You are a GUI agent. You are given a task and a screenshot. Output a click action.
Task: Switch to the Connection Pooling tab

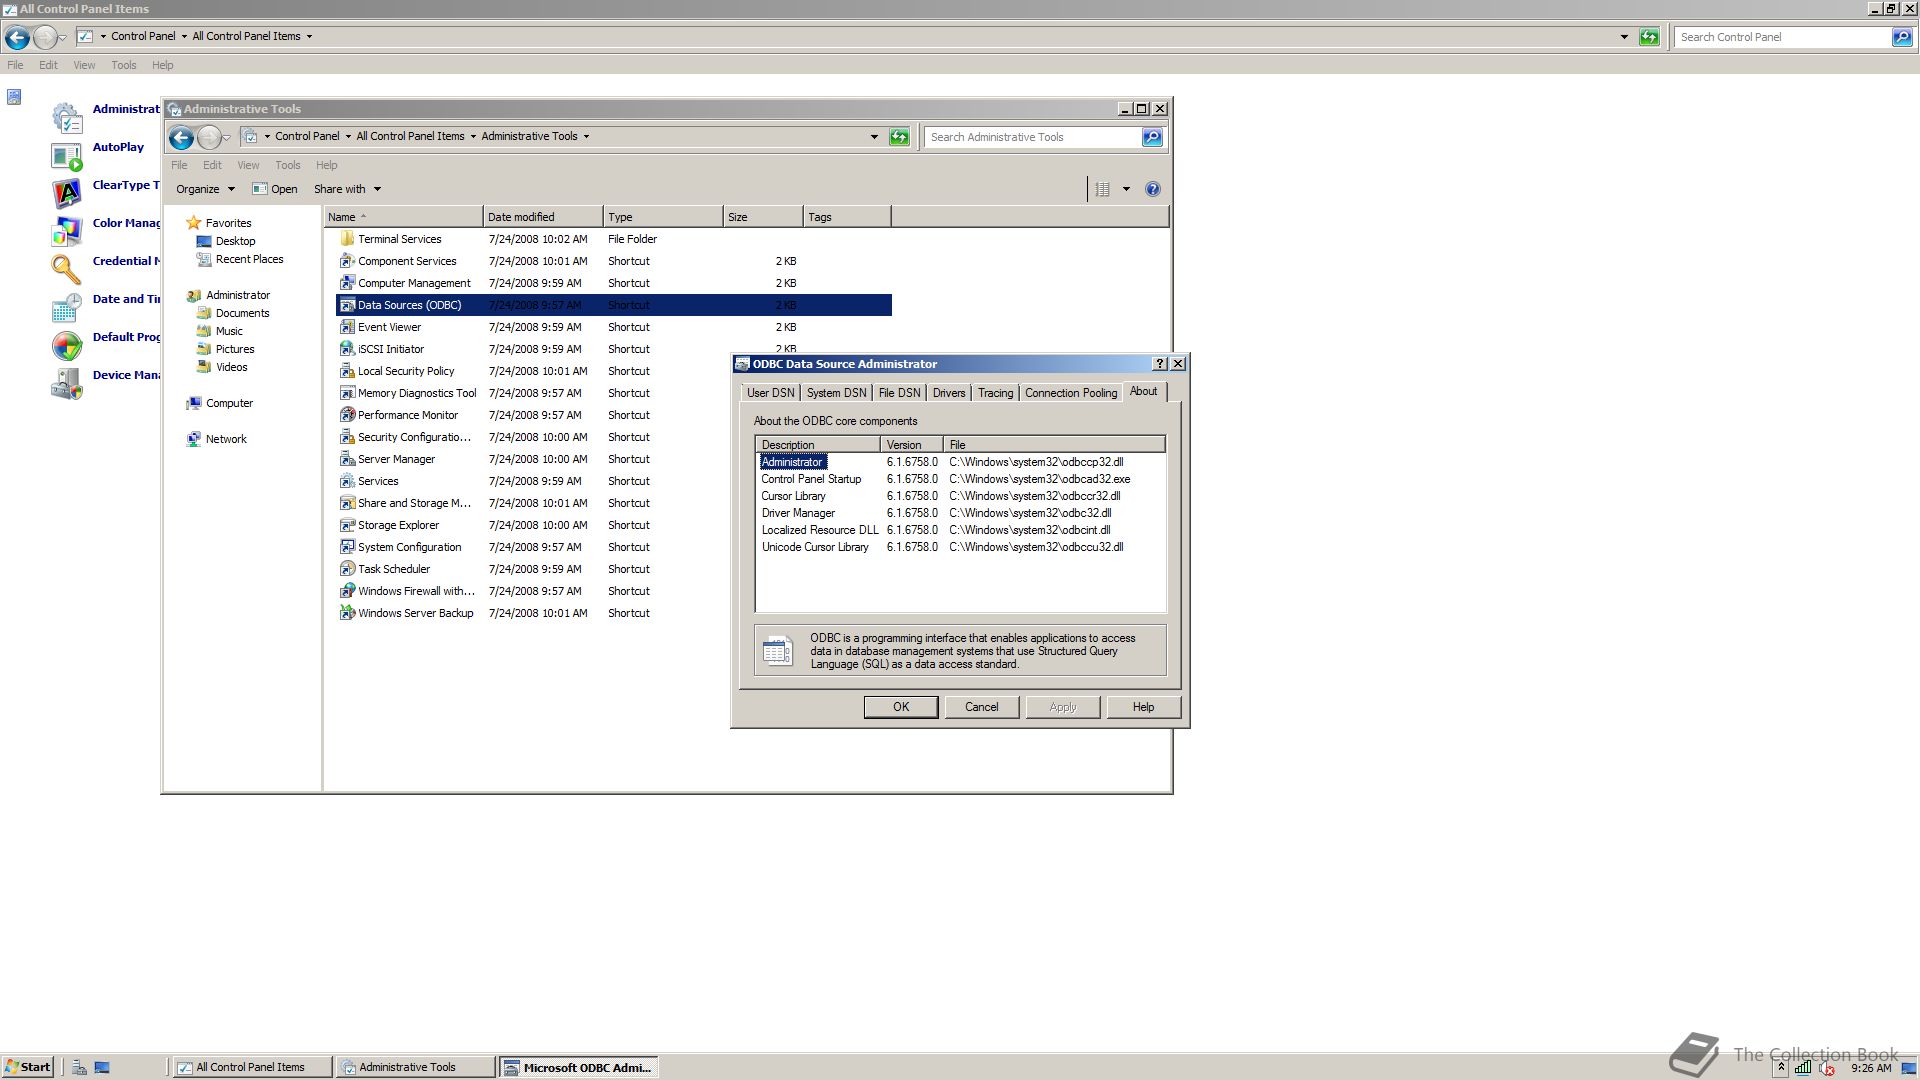pos(1071,393)
